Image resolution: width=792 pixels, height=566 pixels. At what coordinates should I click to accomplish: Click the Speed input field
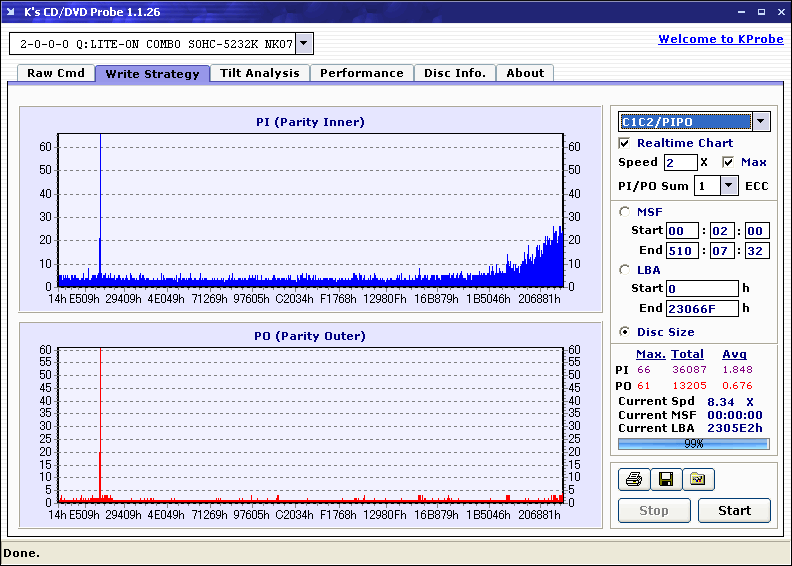point(680,162)
